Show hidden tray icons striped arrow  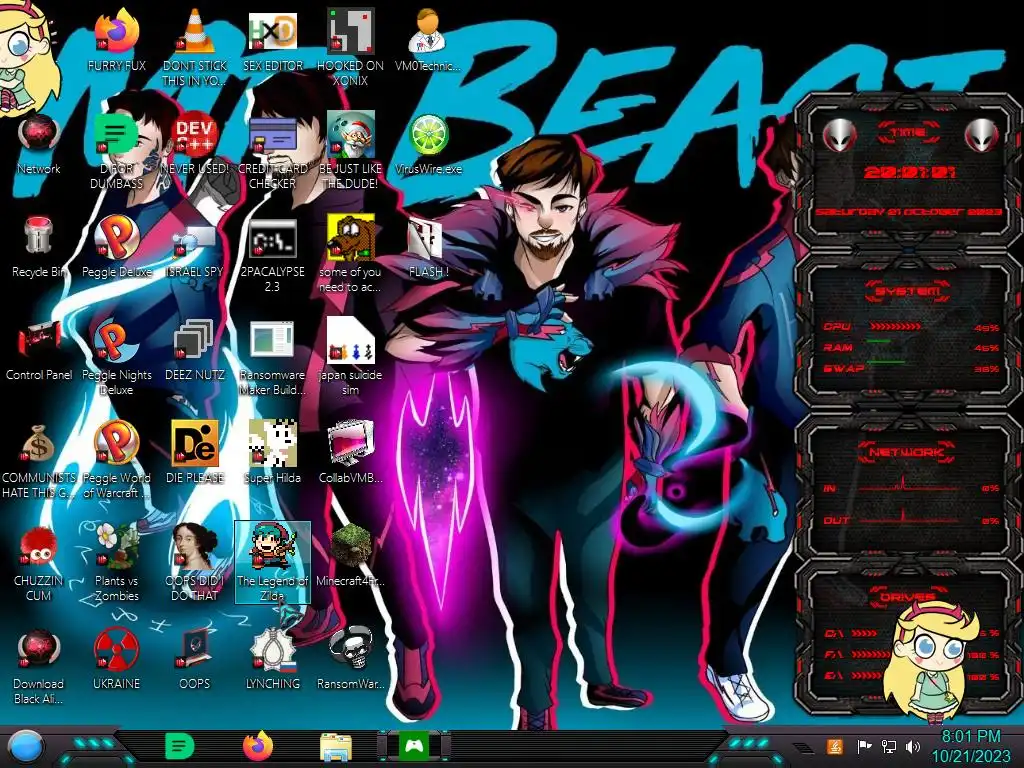803,746
